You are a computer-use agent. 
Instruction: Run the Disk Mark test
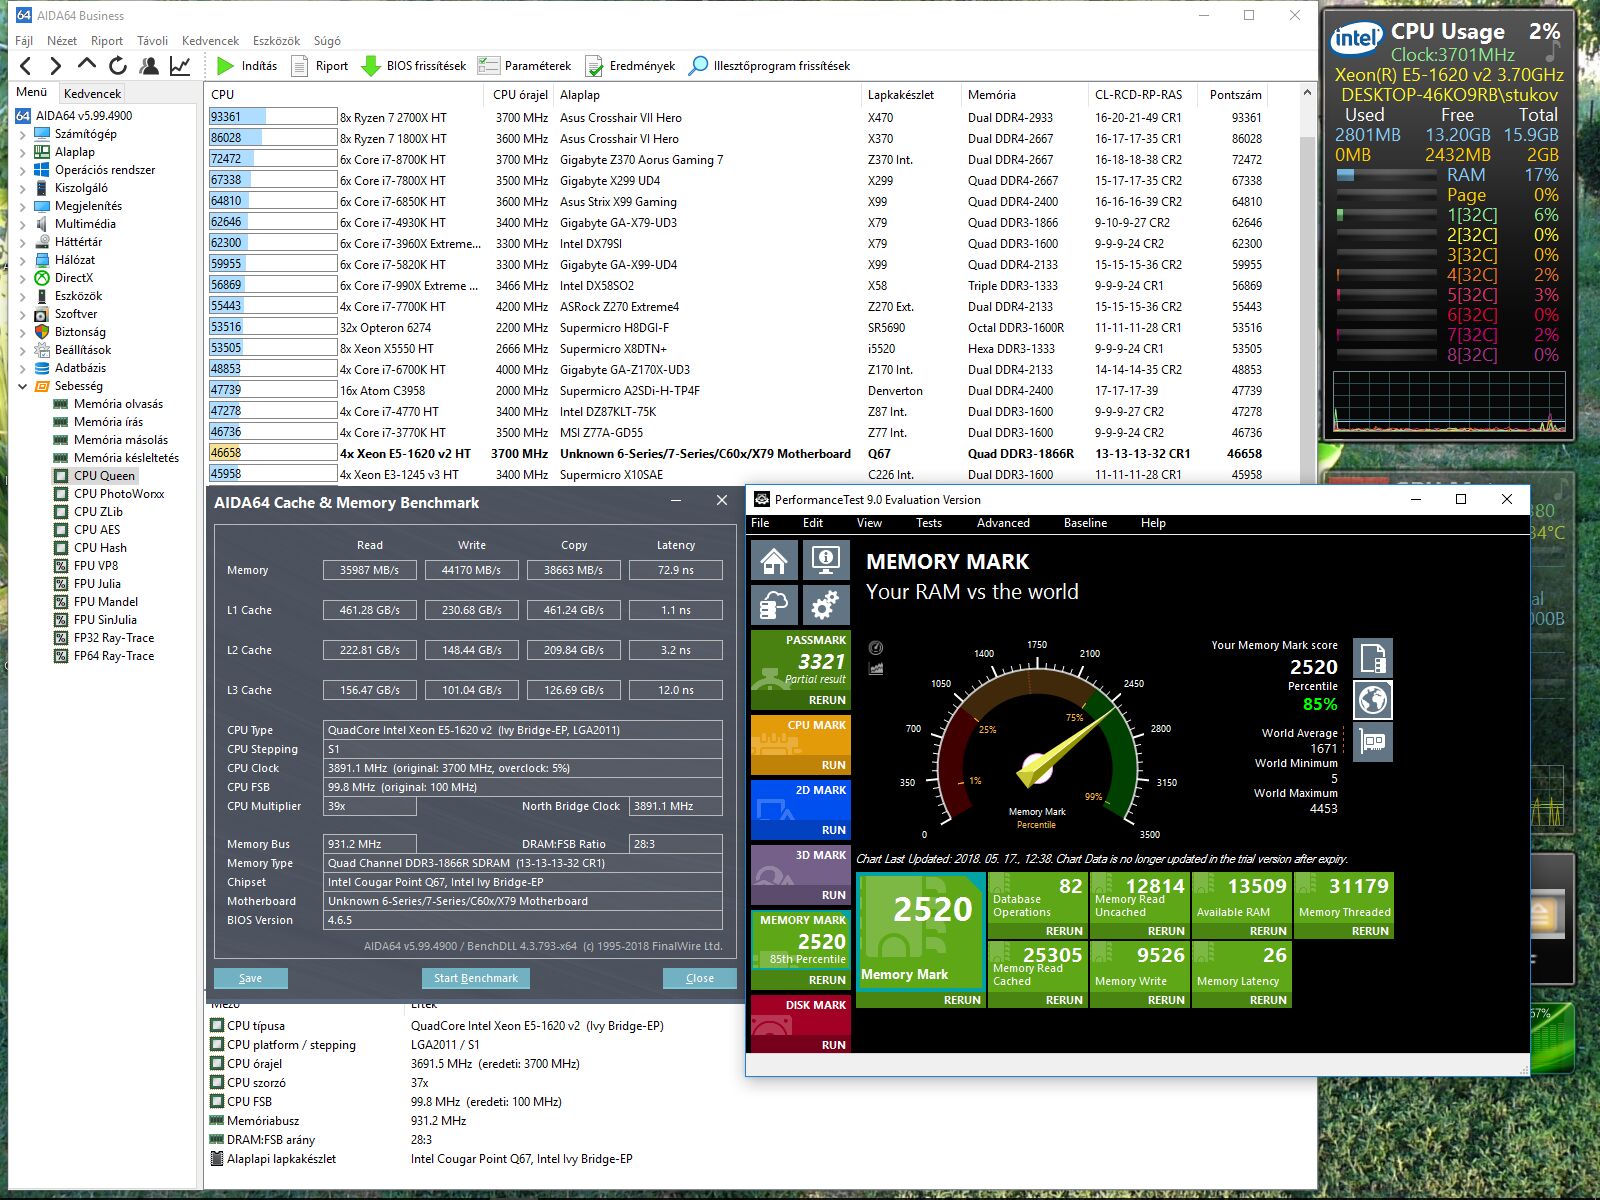pos(833,1045)
